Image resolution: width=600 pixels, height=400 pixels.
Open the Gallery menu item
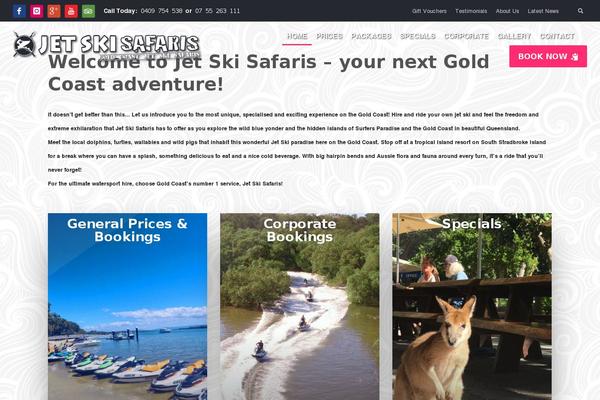pos(514,36)
